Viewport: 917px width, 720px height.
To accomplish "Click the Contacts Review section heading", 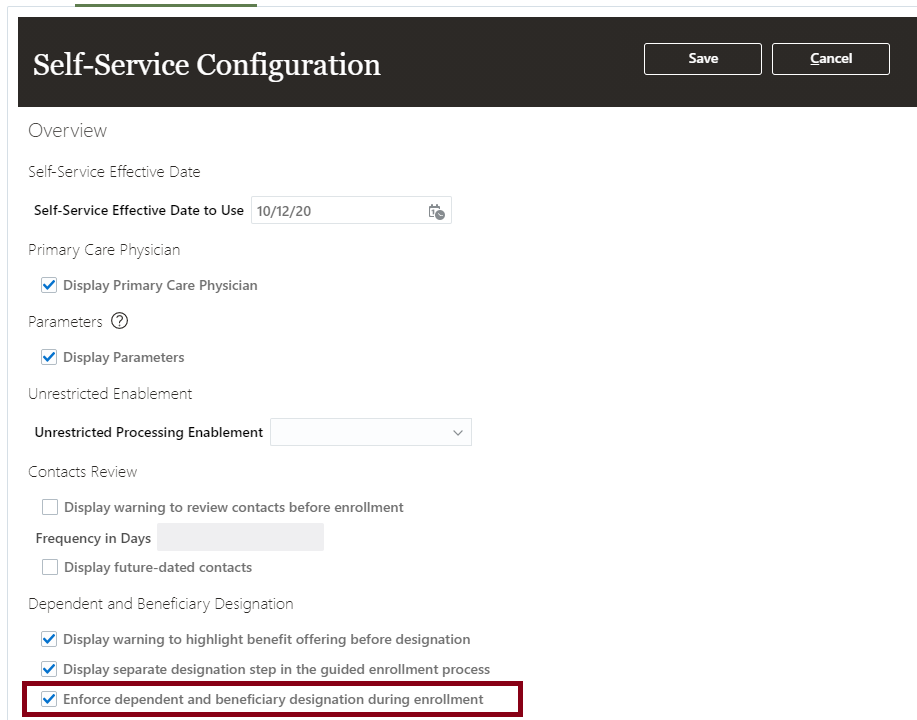I will [83, 471].
